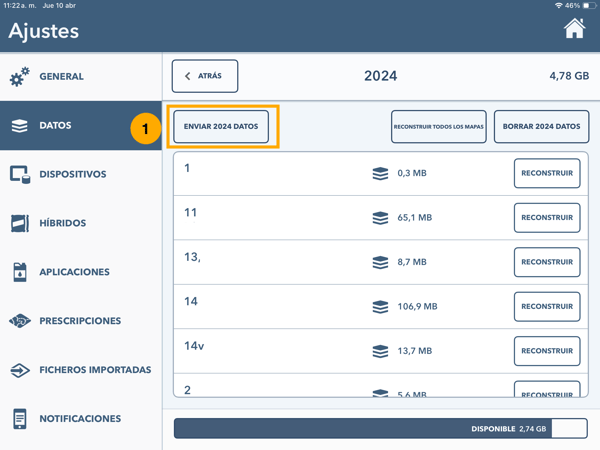Click the 2024 year title
The image size is (600, 450).
point(380,76)
